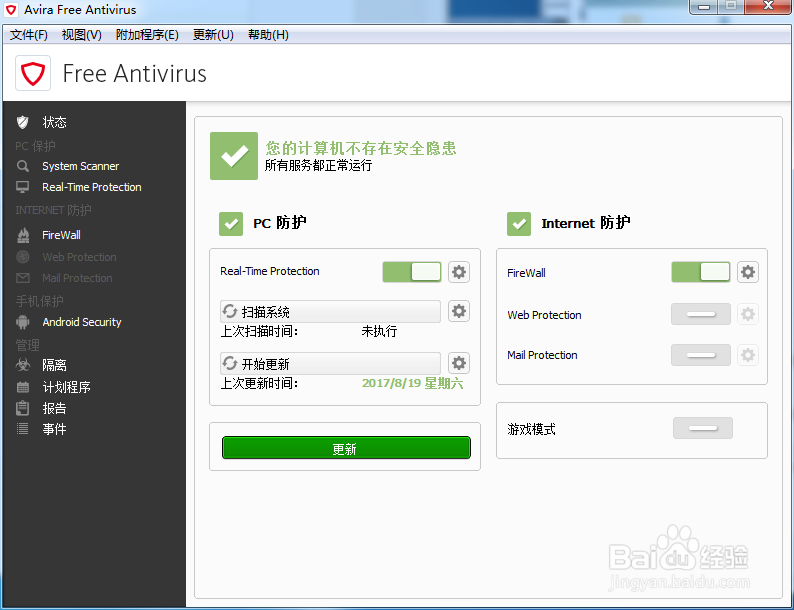Click the Web Protection settings gear
794x610 pixels.
click(748, 314)
